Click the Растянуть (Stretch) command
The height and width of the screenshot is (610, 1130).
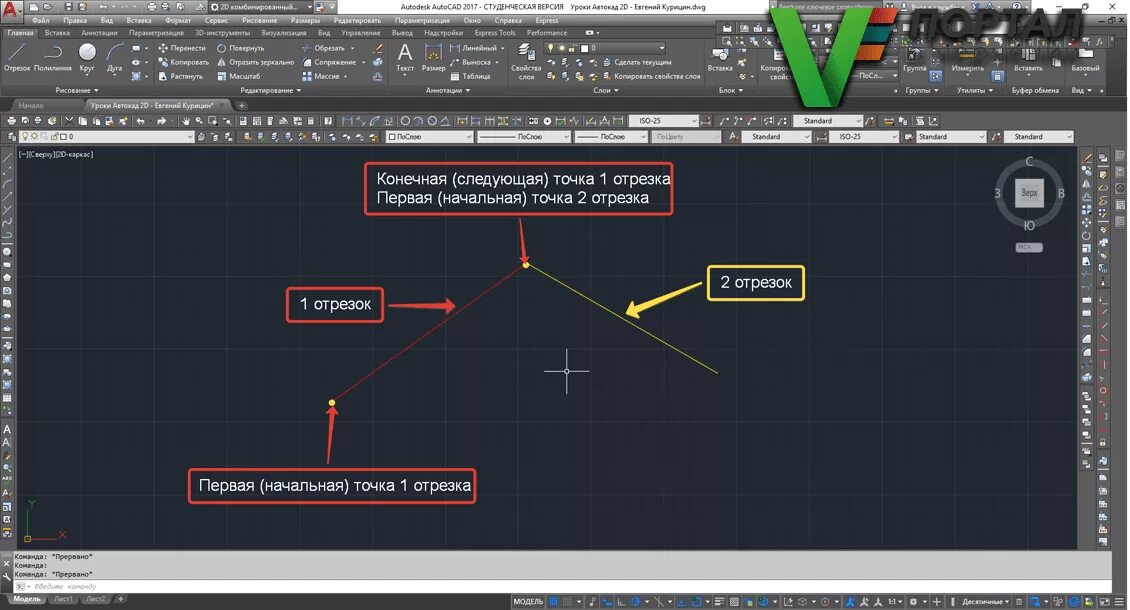(x=180, y=76)
